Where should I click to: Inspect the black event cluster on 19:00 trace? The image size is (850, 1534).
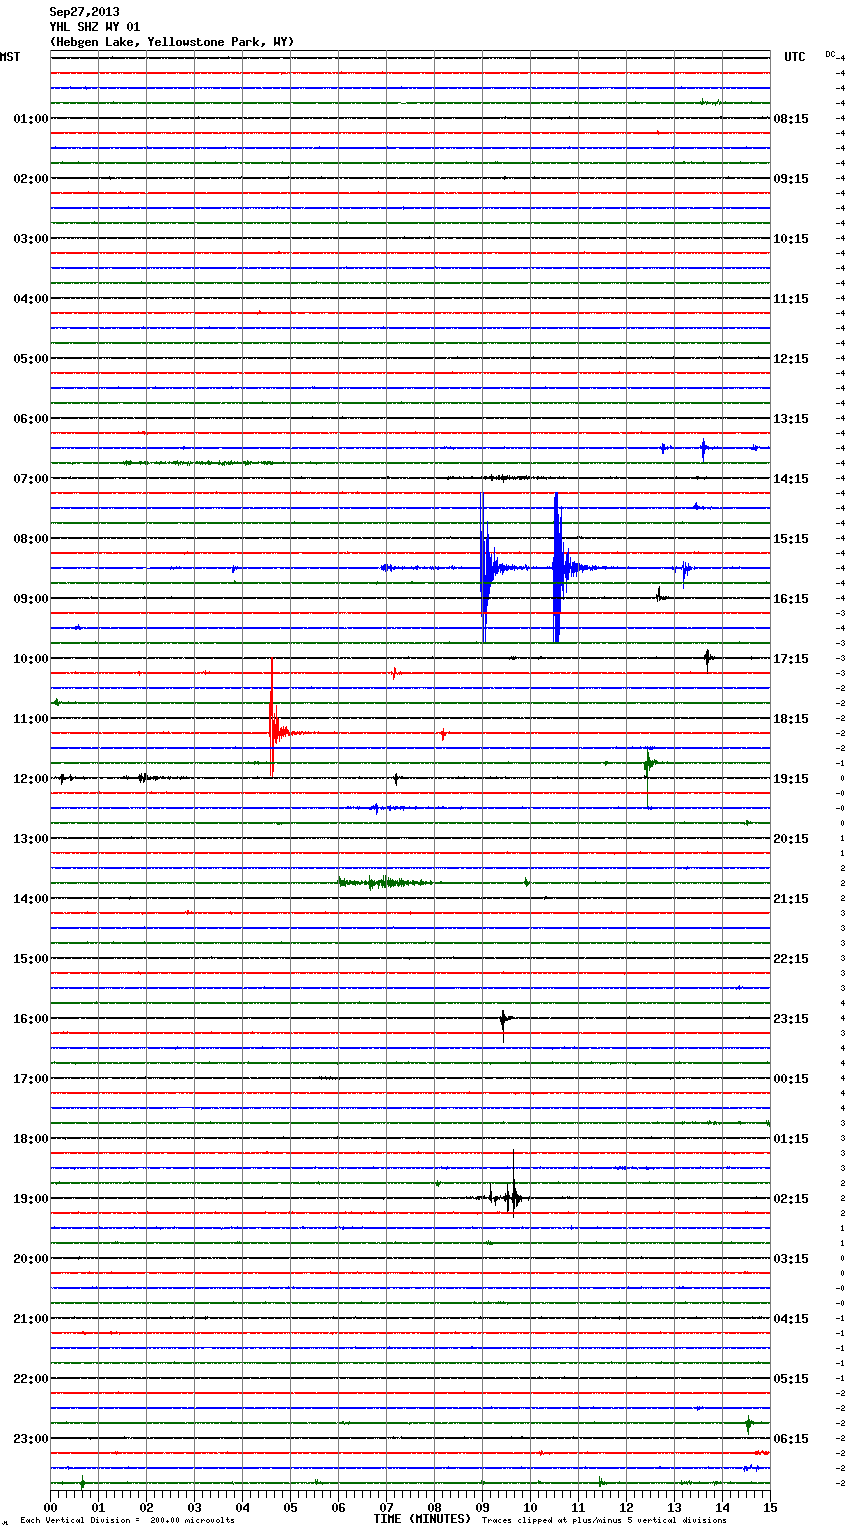510,1197
